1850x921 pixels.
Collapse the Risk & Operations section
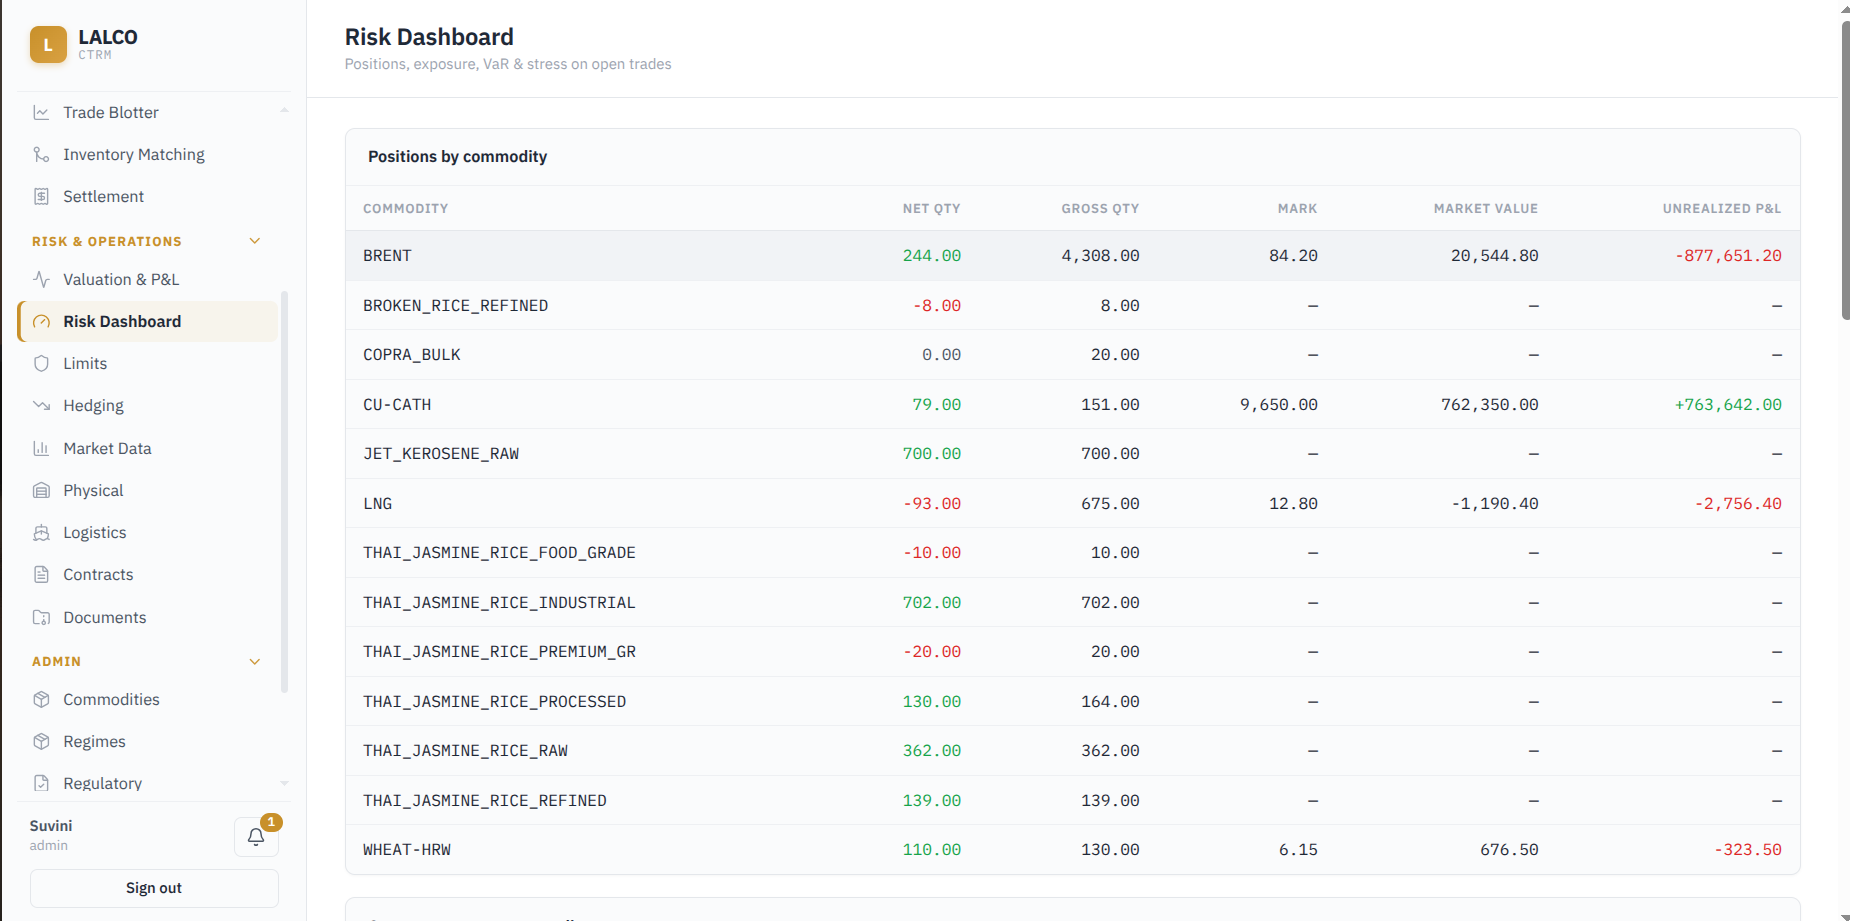coord(255,241)
